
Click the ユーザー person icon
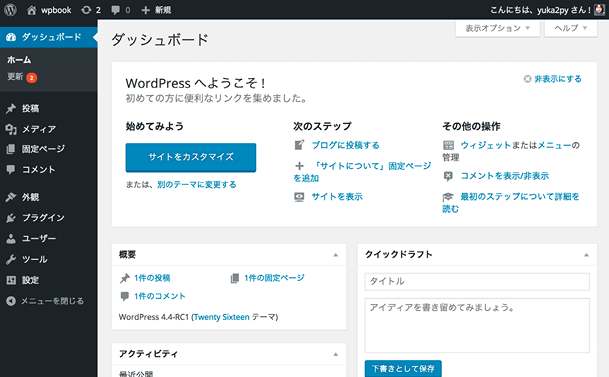[11, 238]
